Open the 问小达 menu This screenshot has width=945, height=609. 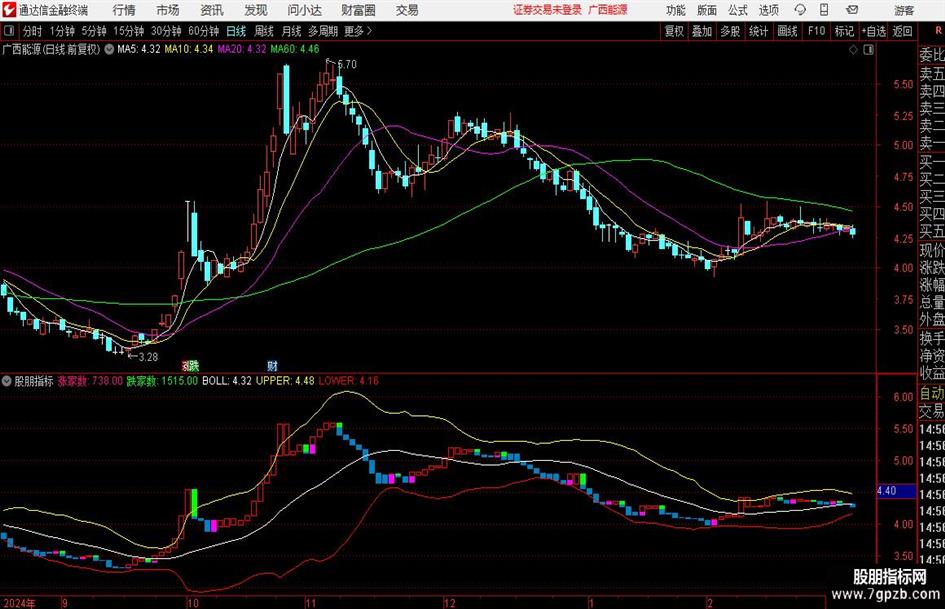coord(304,10)
